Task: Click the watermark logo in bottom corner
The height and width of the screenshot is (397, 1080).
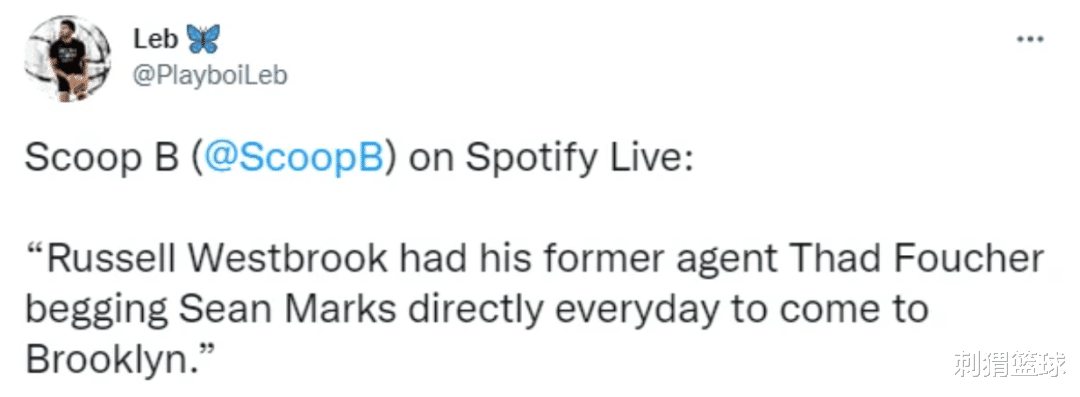Action: [1009, 364]
